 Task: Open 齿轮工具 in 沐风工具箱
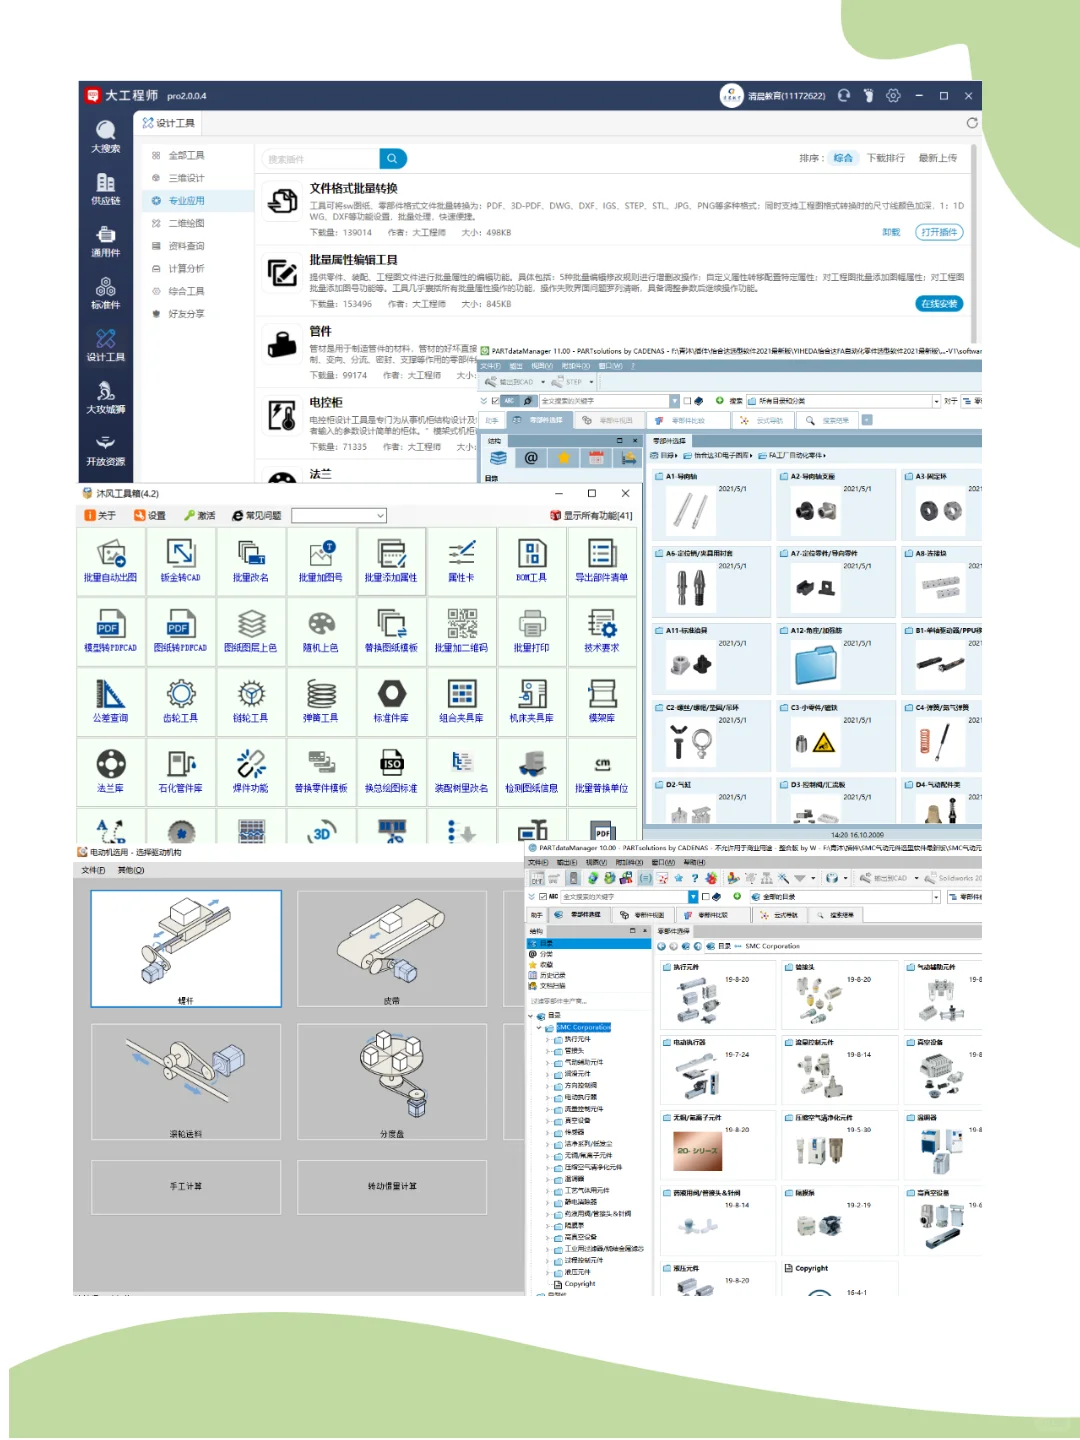[181, 702]
